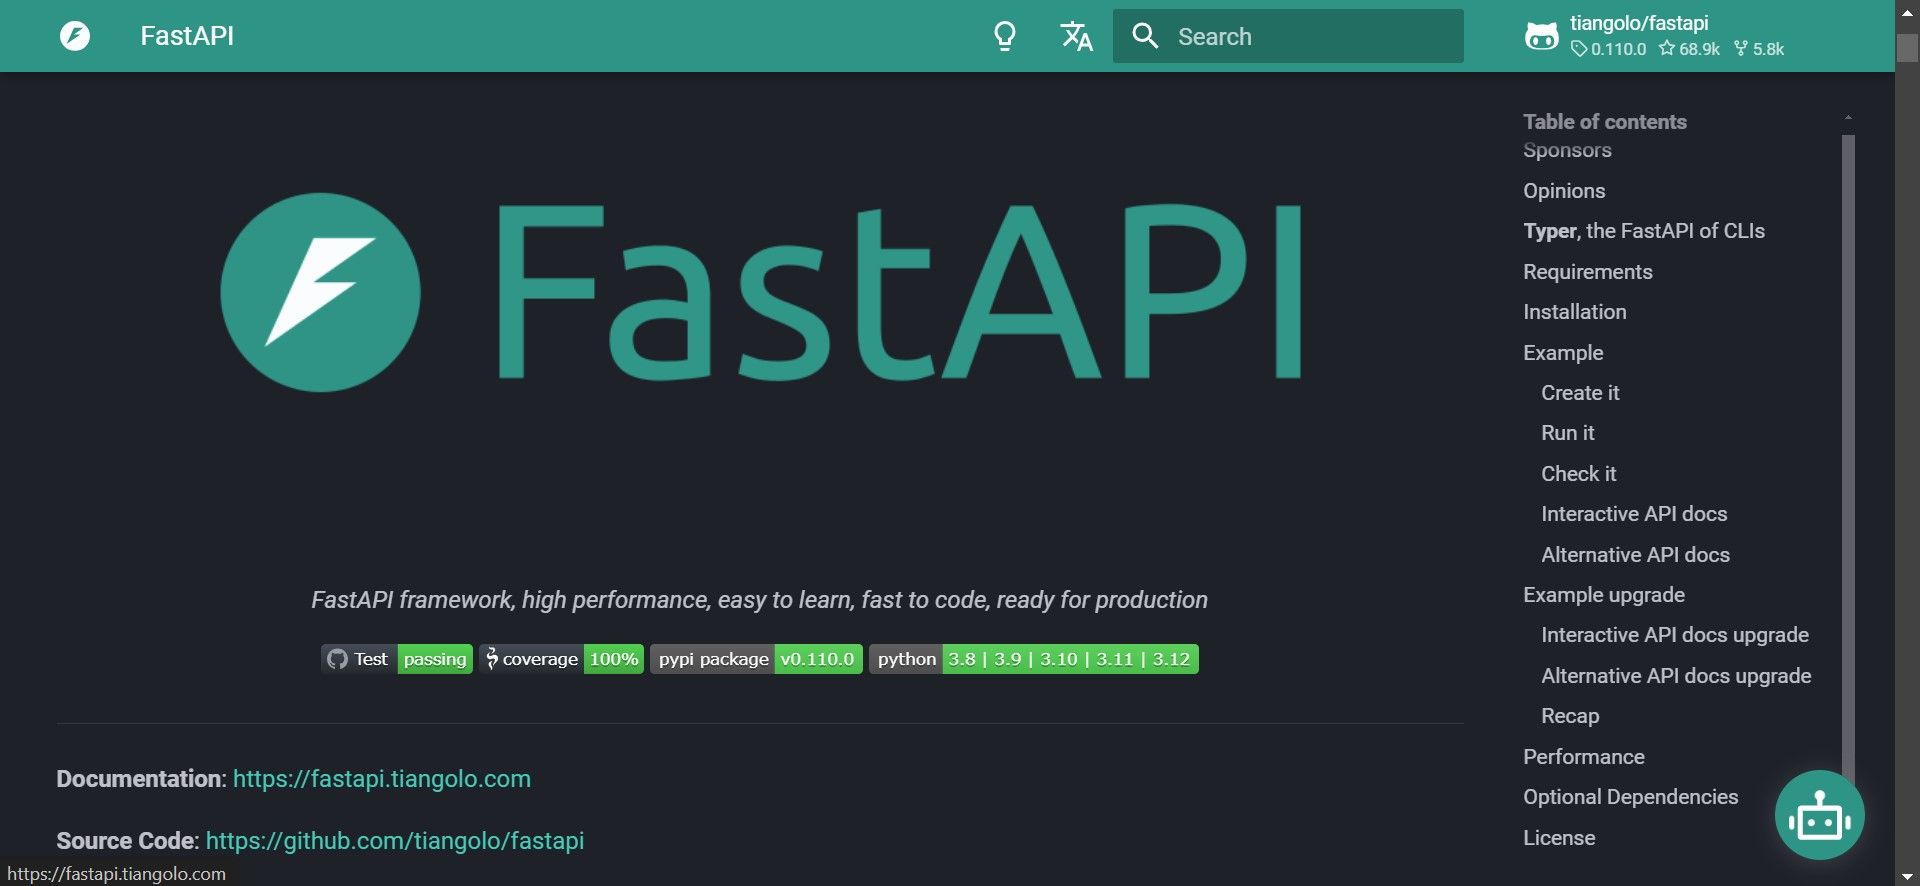The image size is (1920, 886).
Task: Go to Sponsors in table of contents
Action: (1567, 150)
